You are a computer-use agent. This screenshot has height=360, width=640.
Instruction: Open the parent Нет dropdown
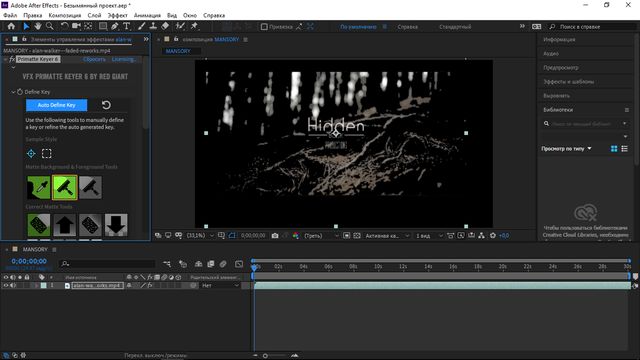tap(220, 285)
